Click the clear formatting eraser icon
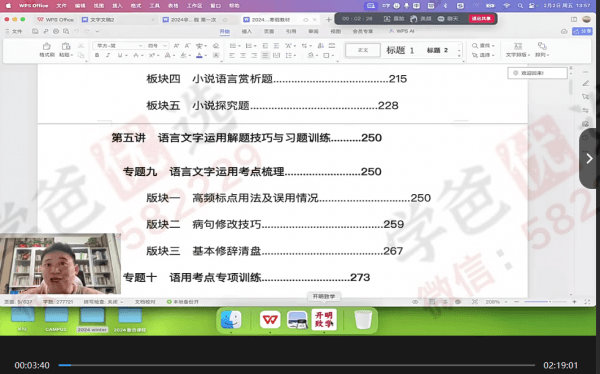The image size is (600, 374). coord(216,46)
